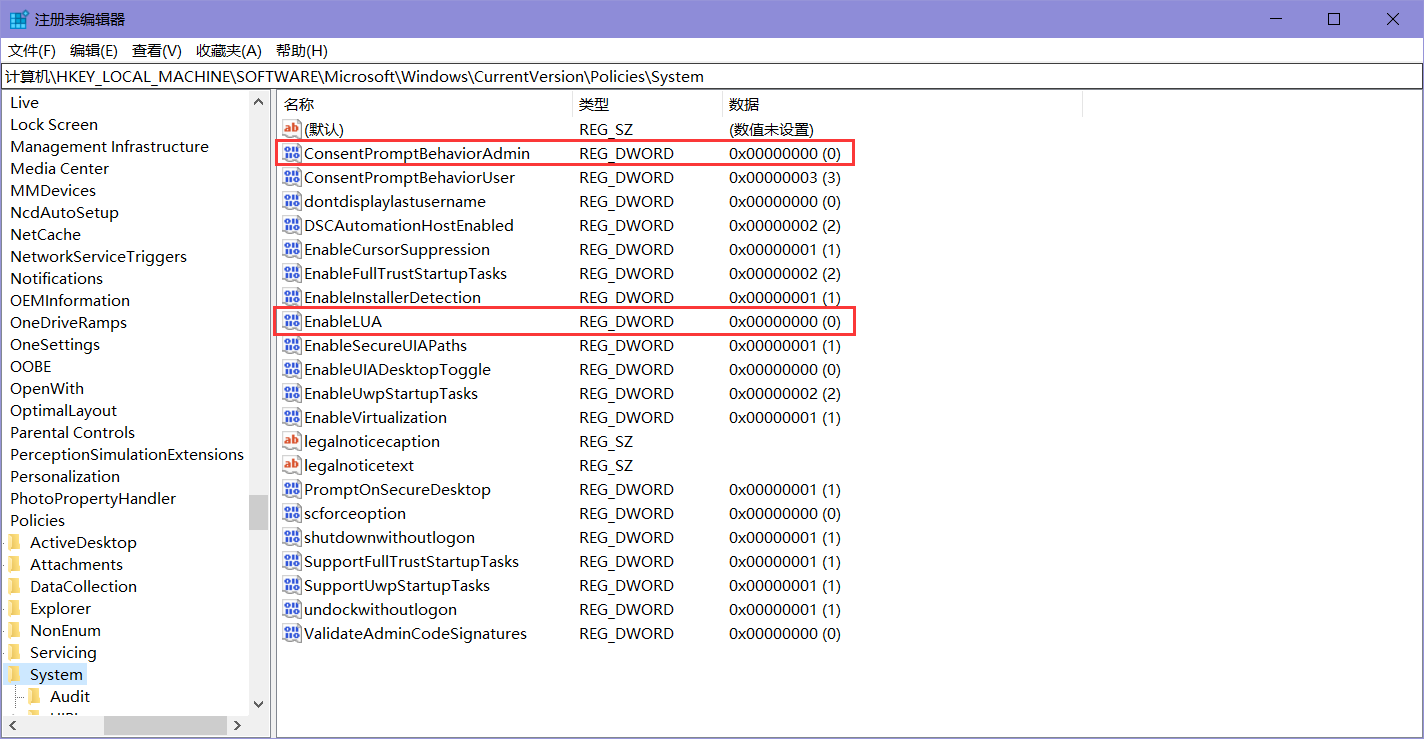Image resolution: width=1424 pixels, height=739 pixels.
Task: Open the 查看(V) menu
Action: pos(157,50)
